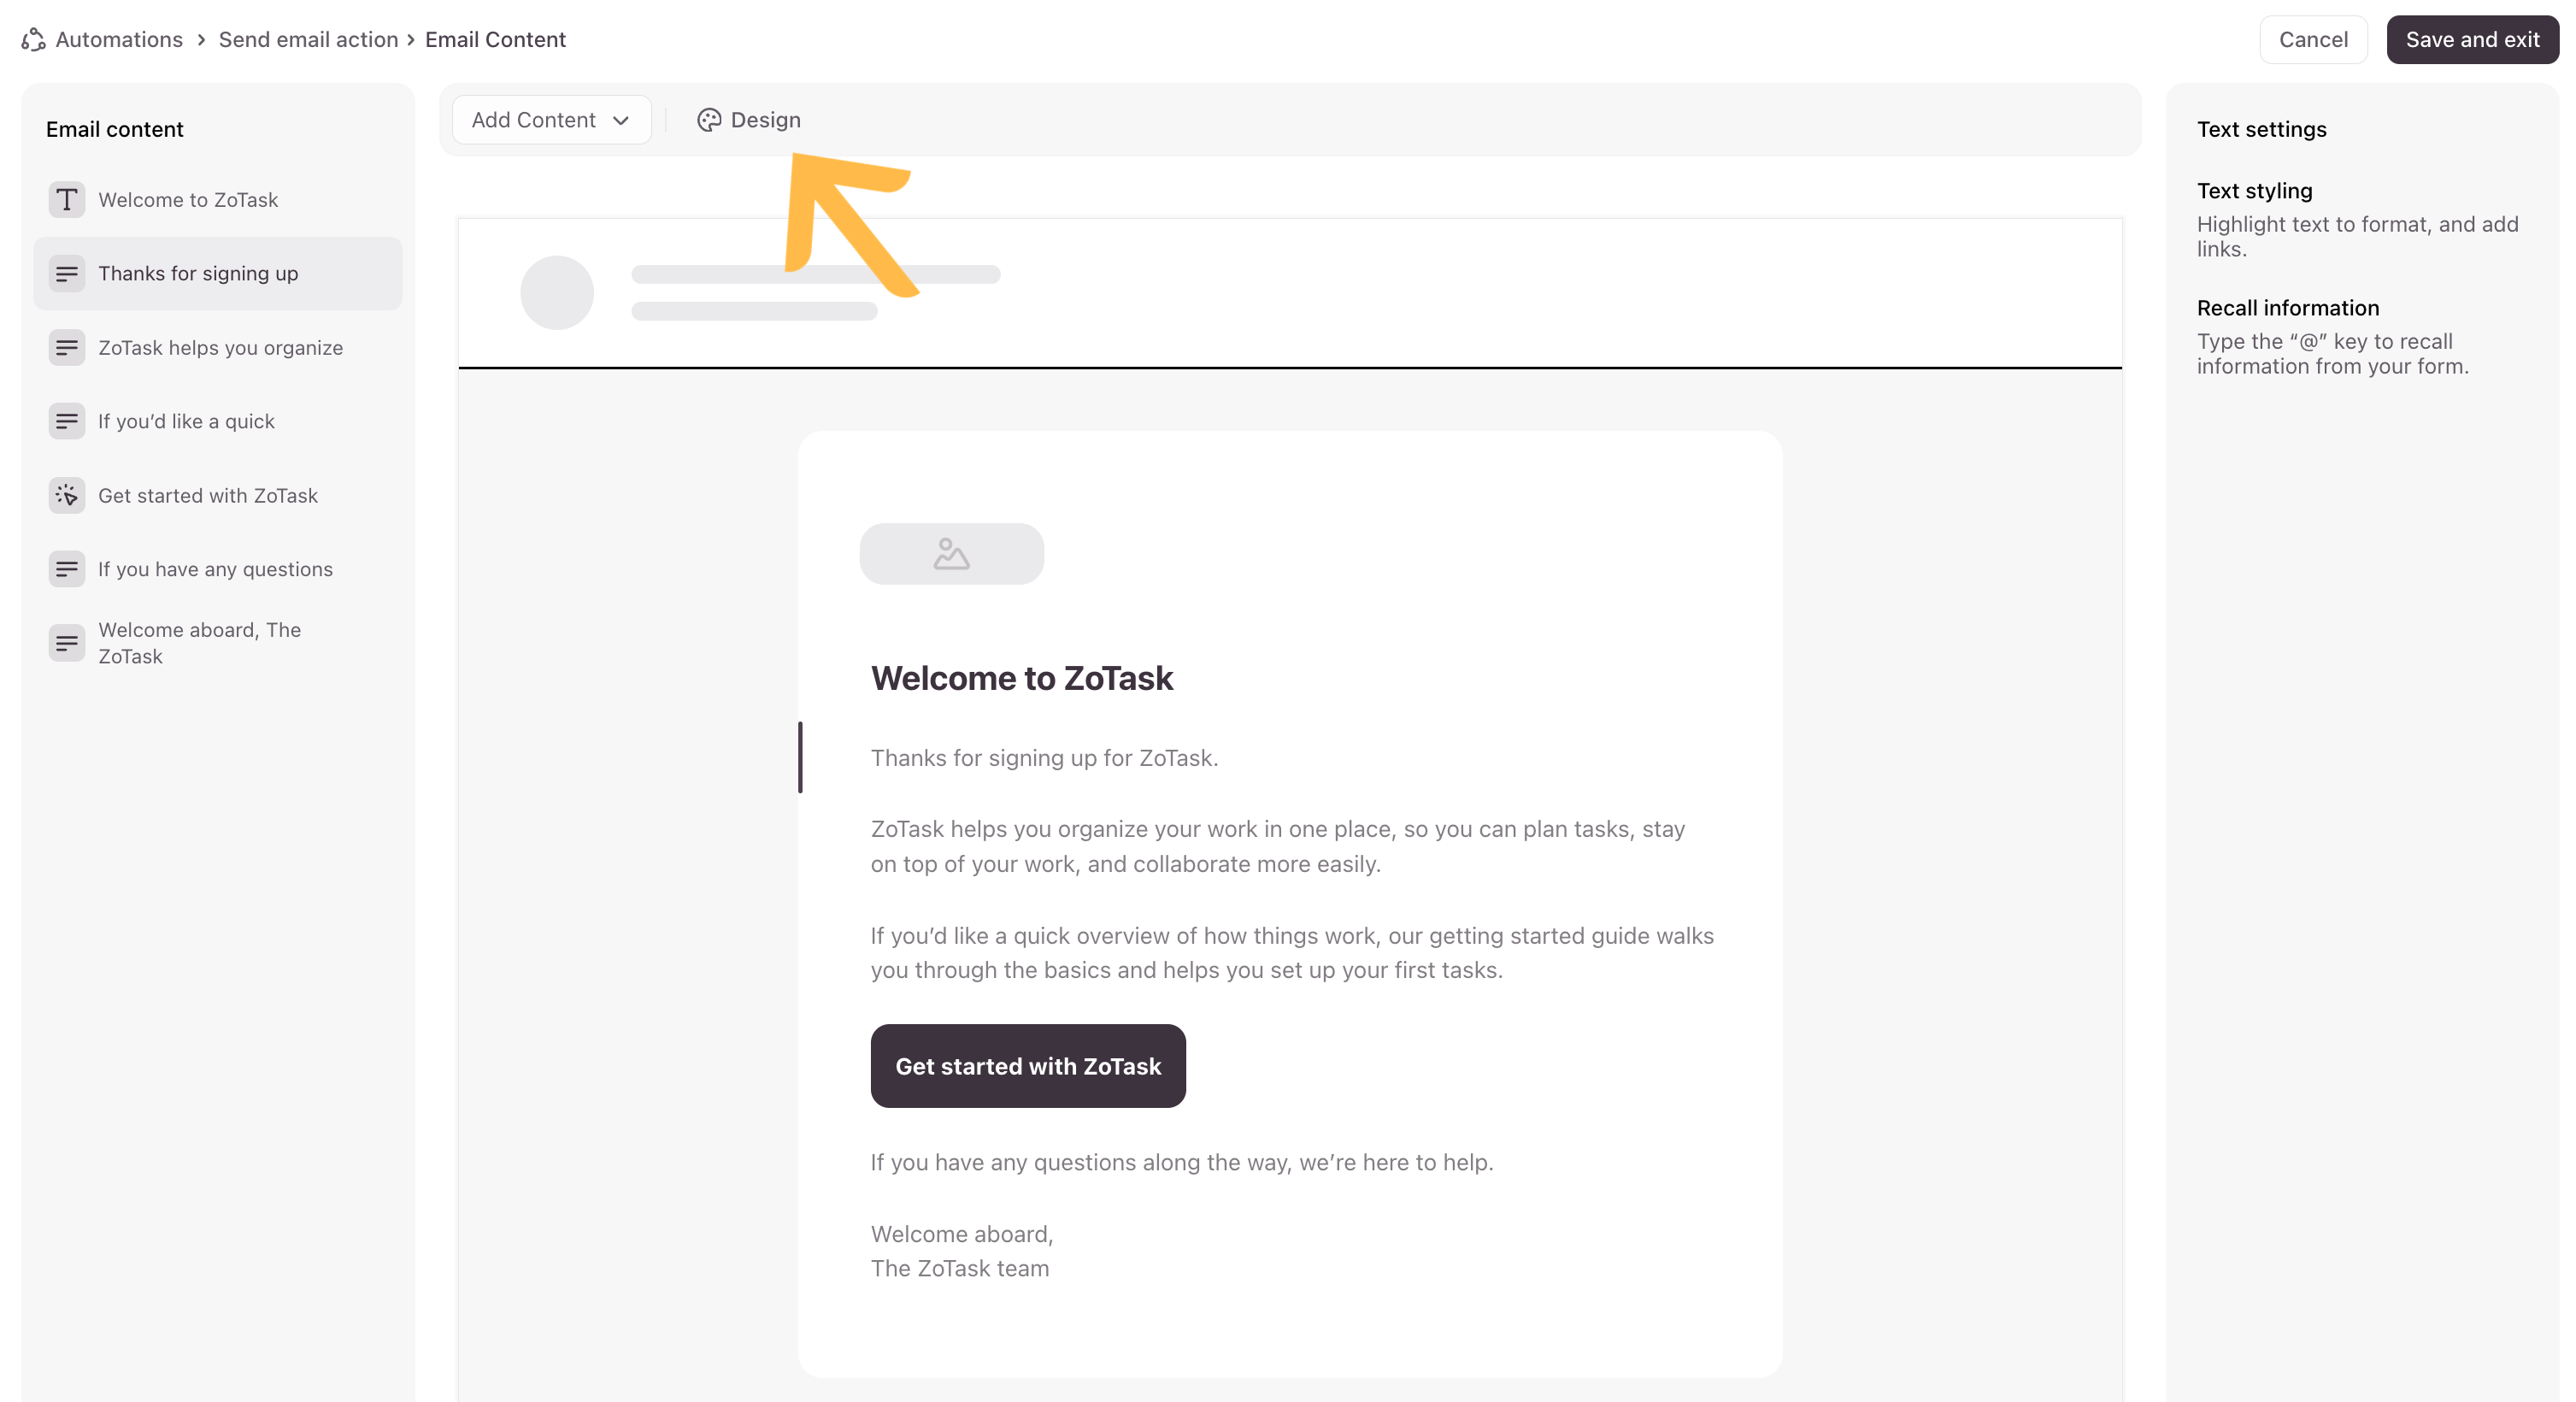Click paragraph icon beside If you'd like a quick

67,422
